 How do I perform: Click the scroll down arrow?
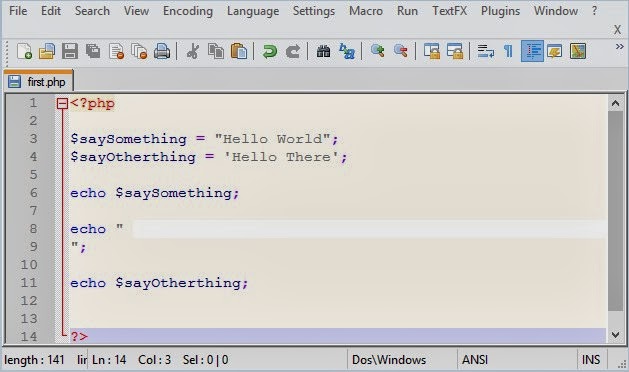coord(615,334)
